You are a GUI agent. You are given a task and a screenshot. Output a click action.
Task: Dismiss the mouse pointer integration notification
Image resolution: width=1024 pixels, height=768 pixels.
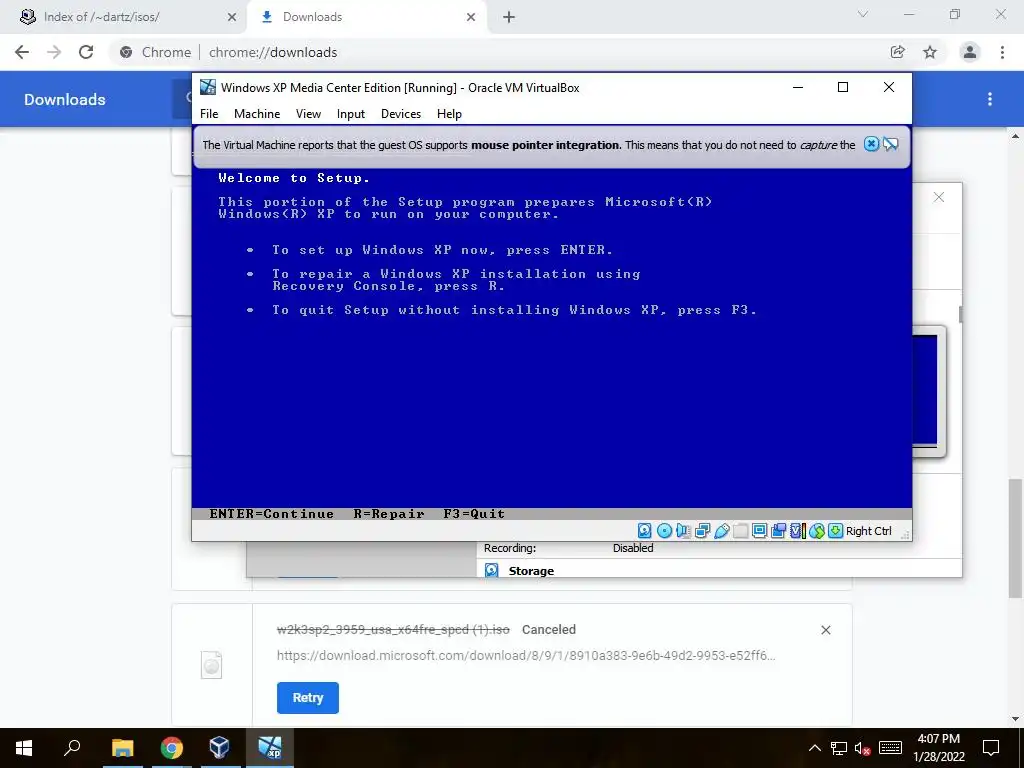pyautogui.click(x=871, y=144)
